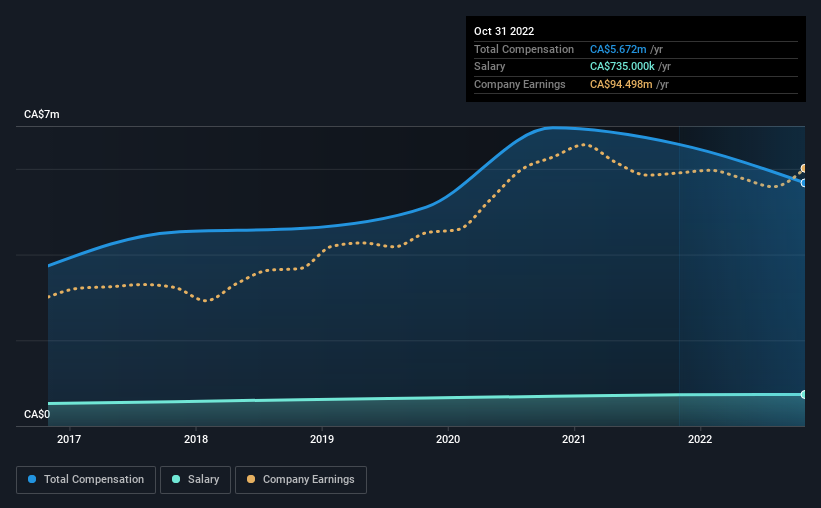
Task: Select the Company Earnings endpoint marker
Action: [804, 169]
